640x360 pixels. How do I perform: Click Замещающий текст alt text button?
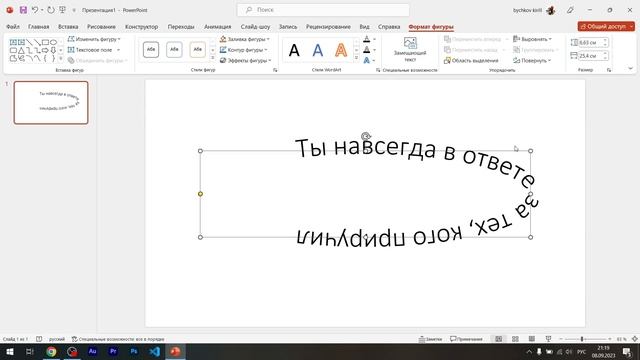pyautogui.click(x=410, y=49)
